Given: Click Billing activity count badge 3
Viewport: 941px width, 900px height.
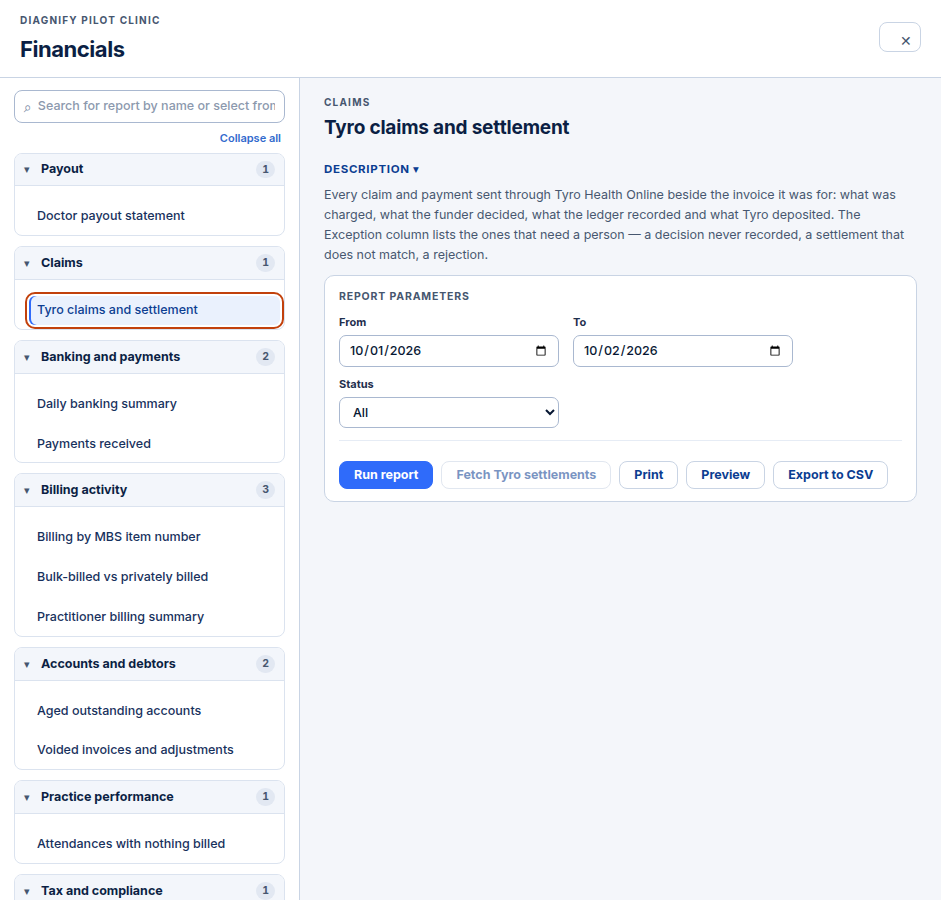Looking at the screenshot, I should pyautogui.click(x=265, y=490).
